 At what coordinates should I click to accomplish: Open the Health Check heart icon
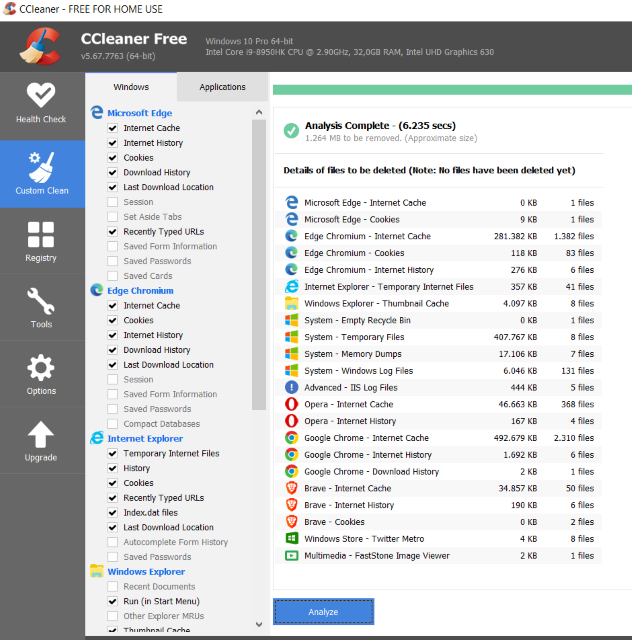click(41, 95)
